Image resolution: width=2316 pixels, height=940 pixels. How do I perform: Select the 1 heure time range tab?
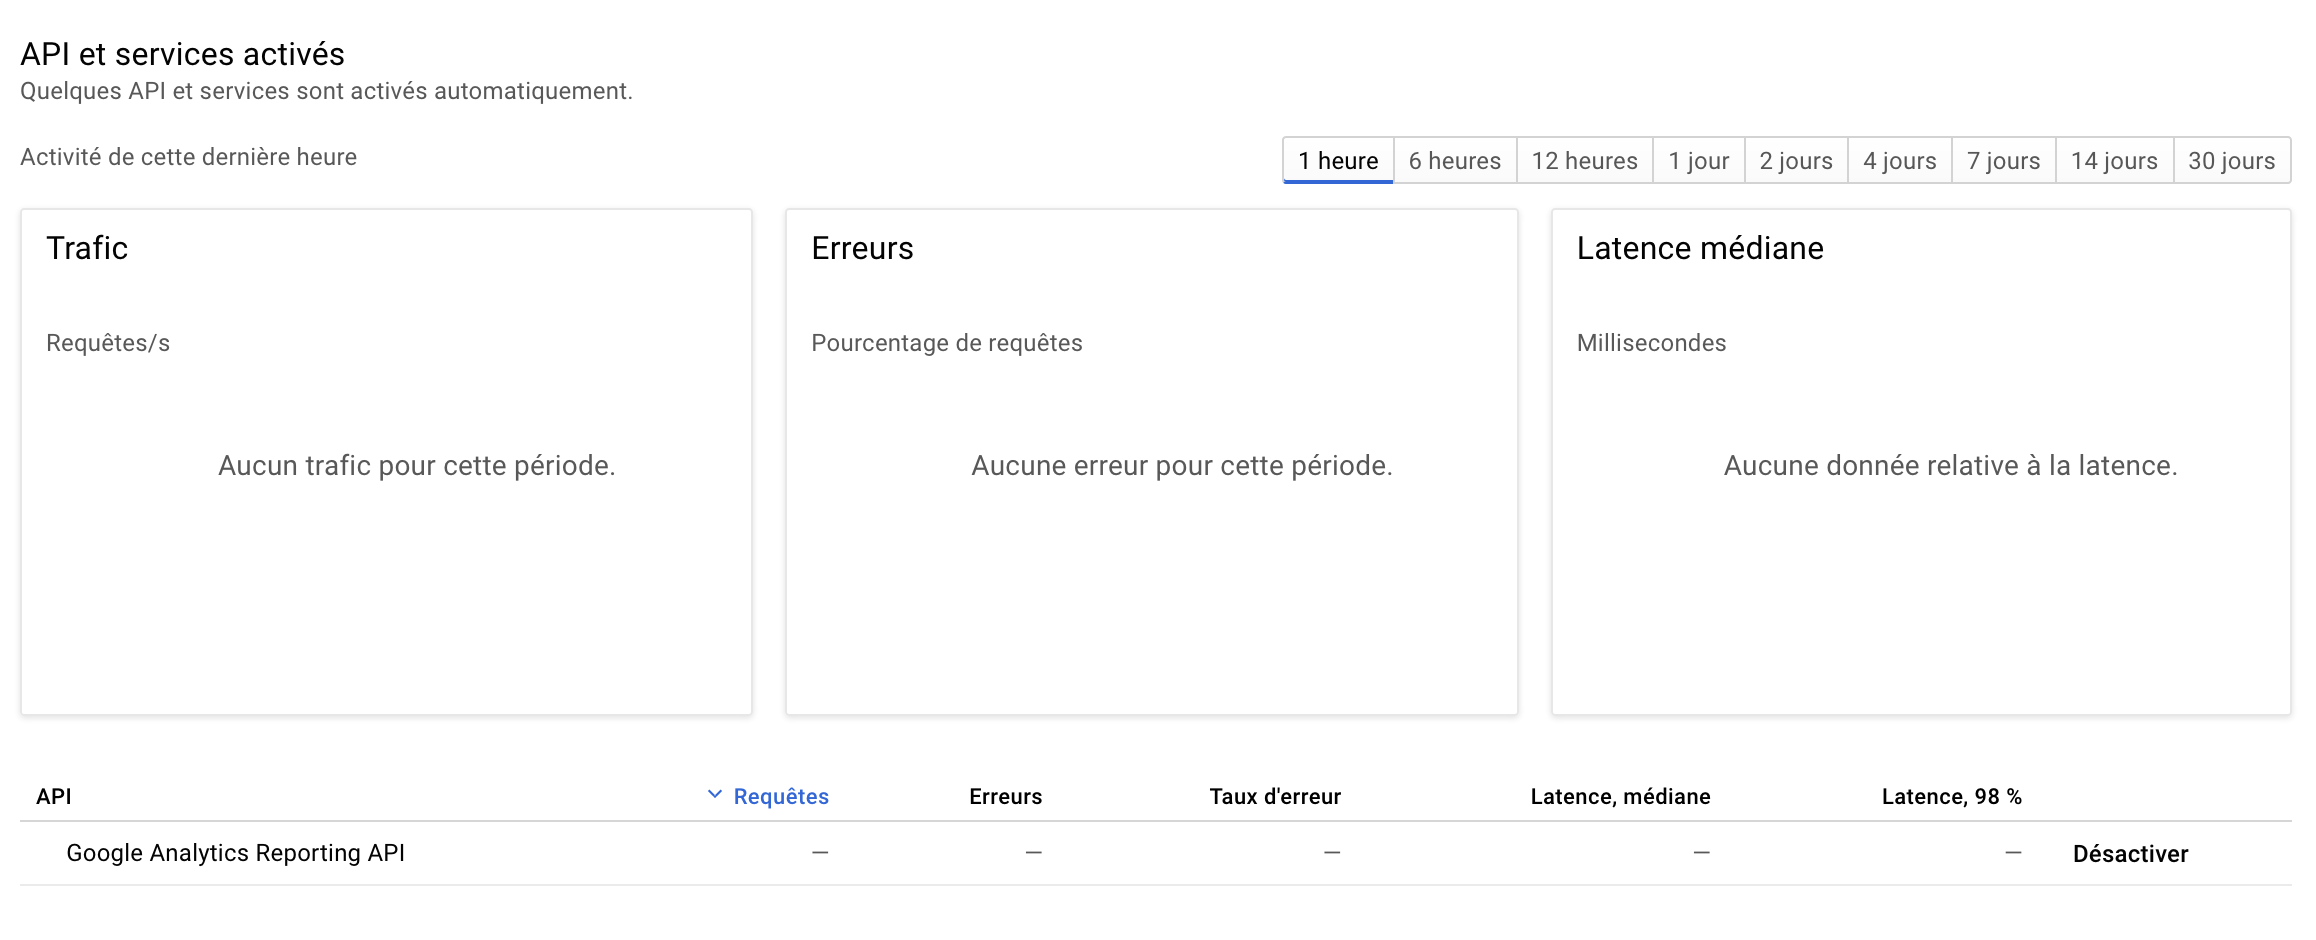1337,161
